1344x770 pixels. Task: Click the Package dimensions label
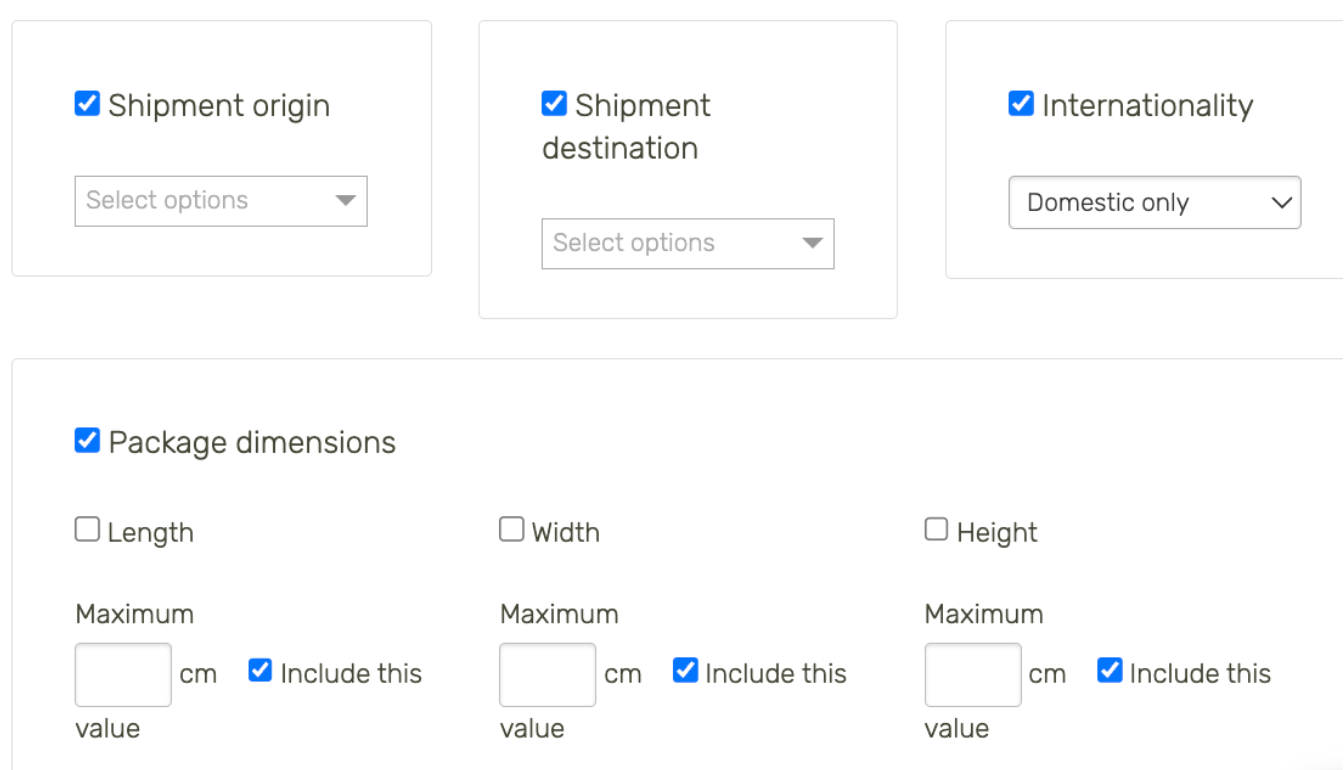pyautogui.click(x=252, y=443)
